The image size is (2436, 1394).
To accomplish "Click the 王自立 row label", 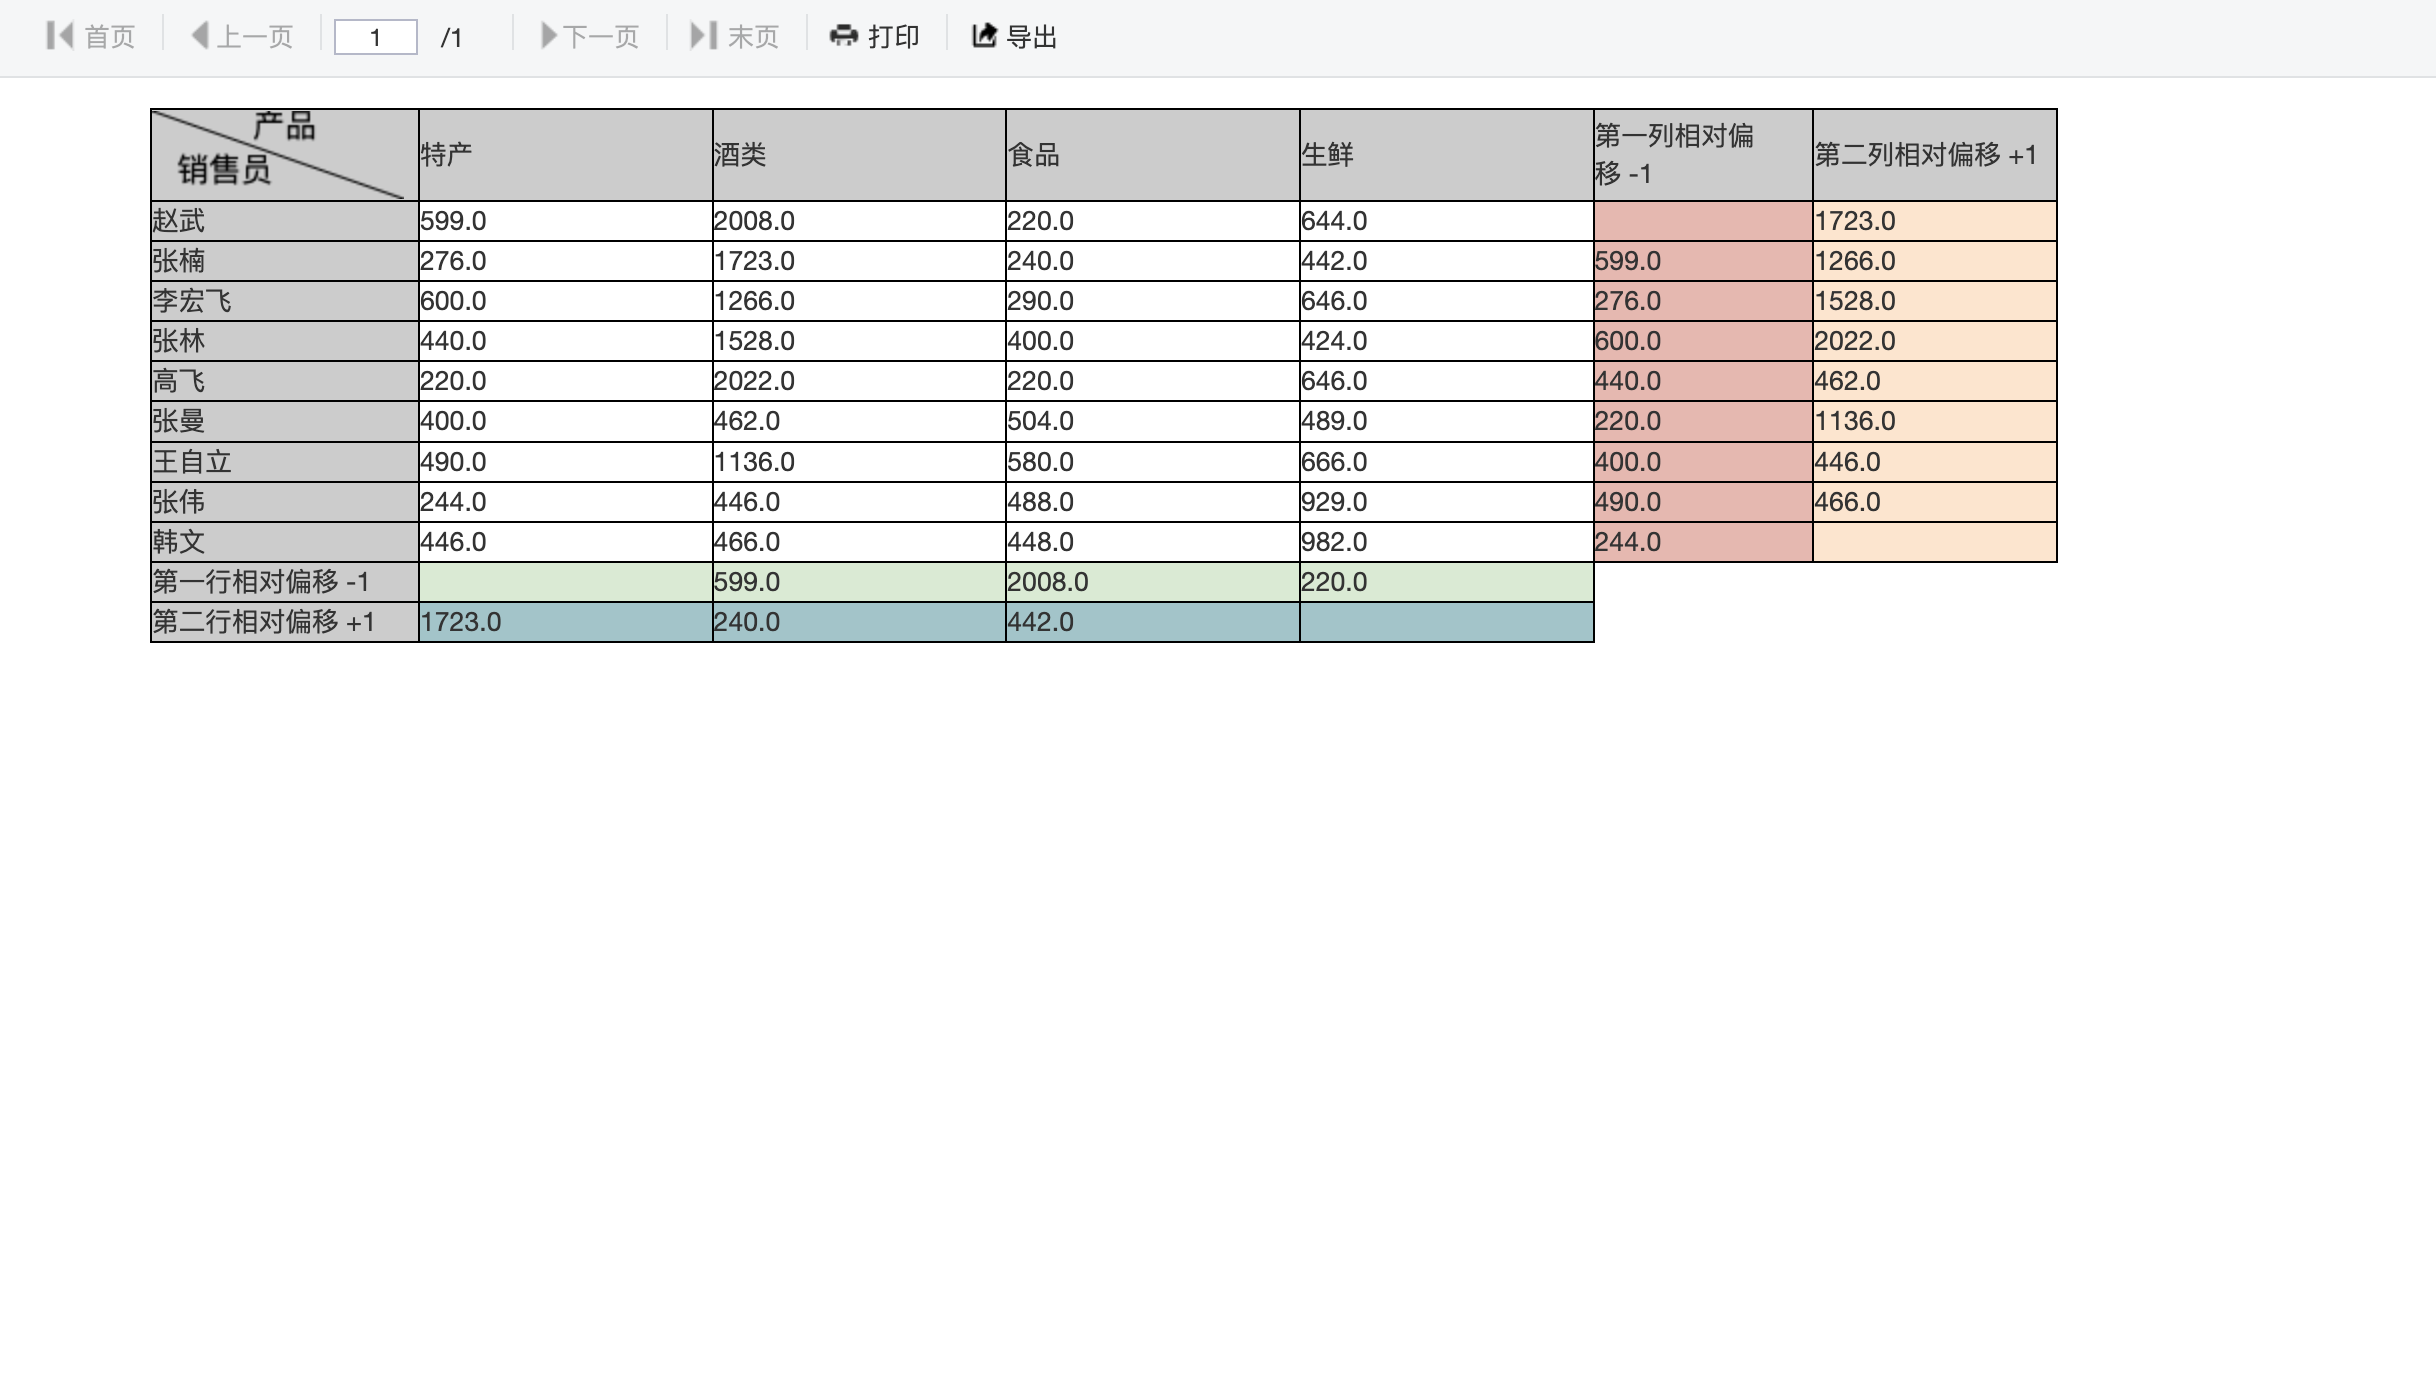I will [x=285, y=462].
